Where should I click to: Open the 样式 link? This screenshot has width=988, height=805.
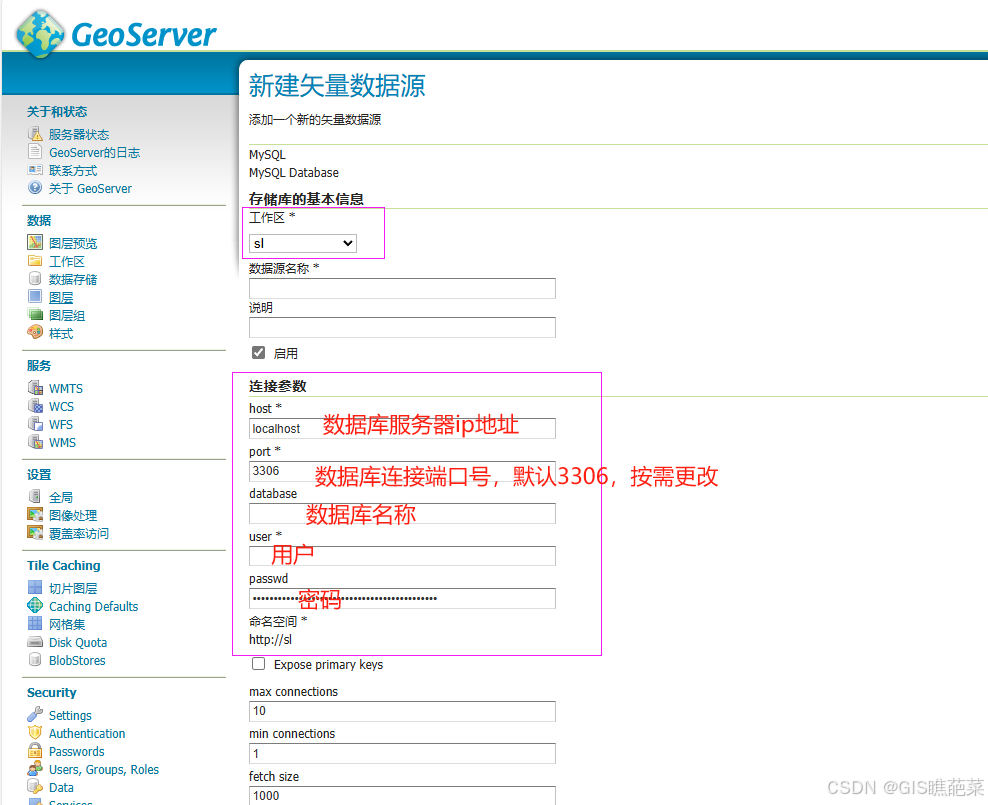pyautogui.click(x=61, y=333)
